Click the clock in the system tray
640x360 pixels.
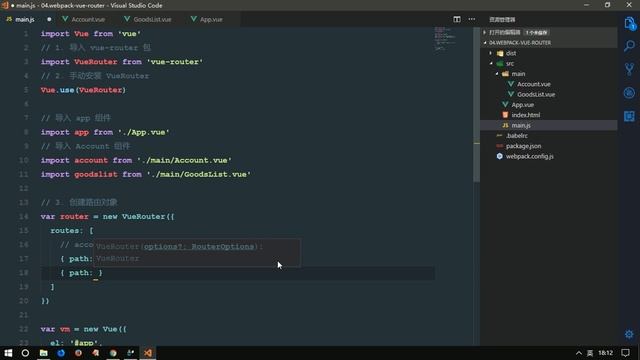[x=606, y=353]
